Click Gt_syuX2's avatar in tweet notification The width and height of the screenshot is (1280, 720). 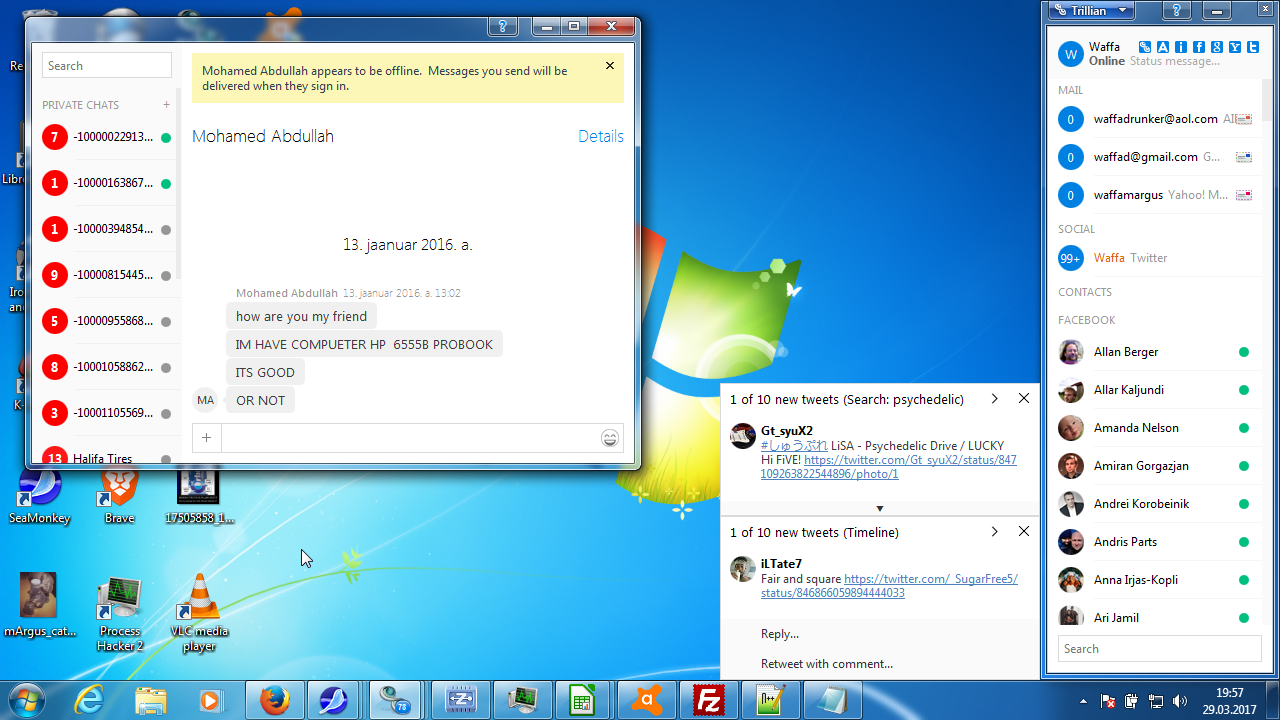(743, 436)
